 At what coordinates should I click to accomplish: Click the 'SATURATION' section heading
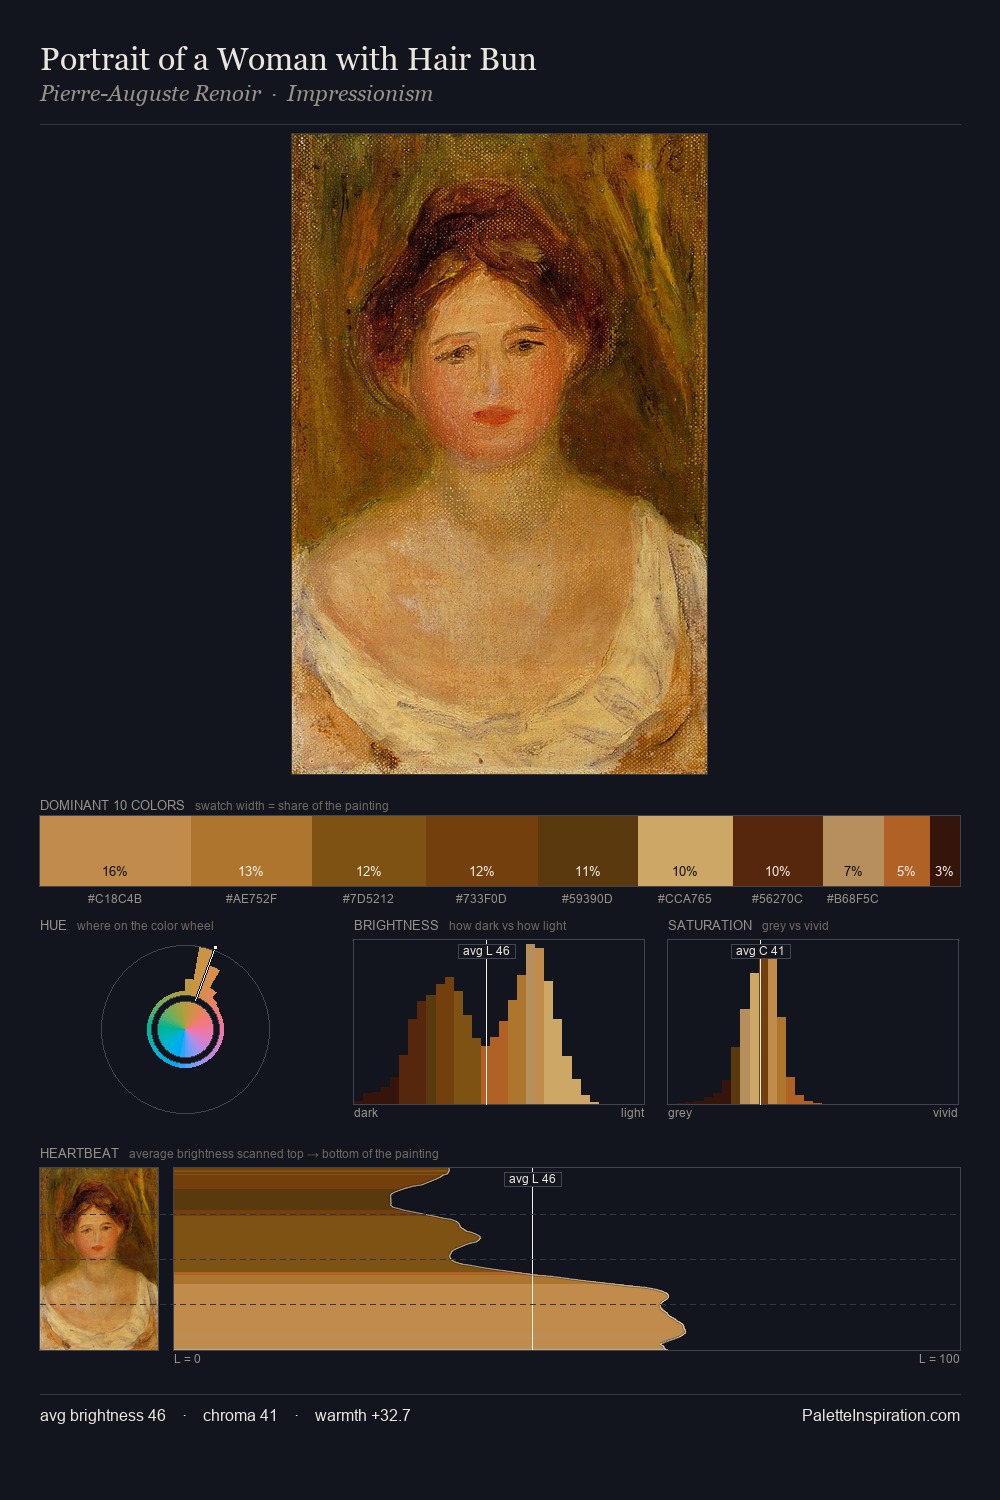710,925
